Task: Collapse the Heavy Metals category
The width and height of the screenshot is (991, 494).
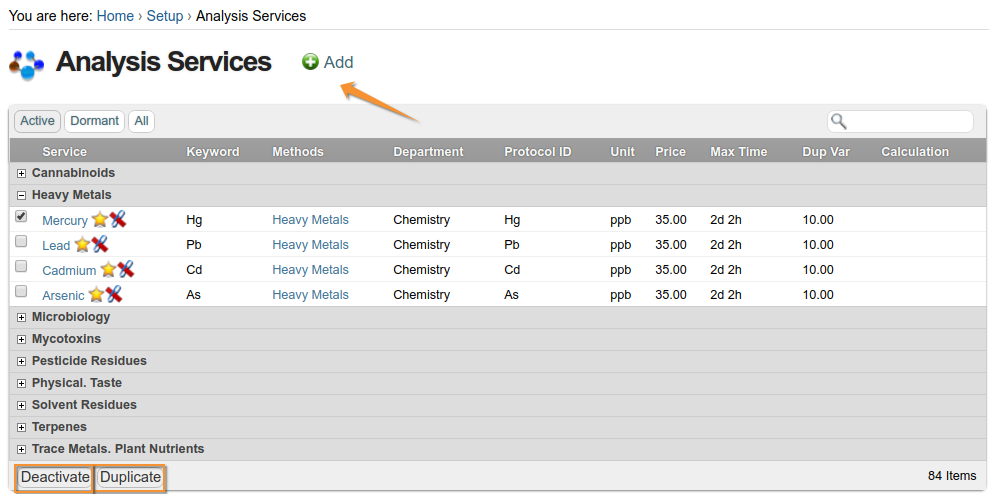Action: [21, 195]
